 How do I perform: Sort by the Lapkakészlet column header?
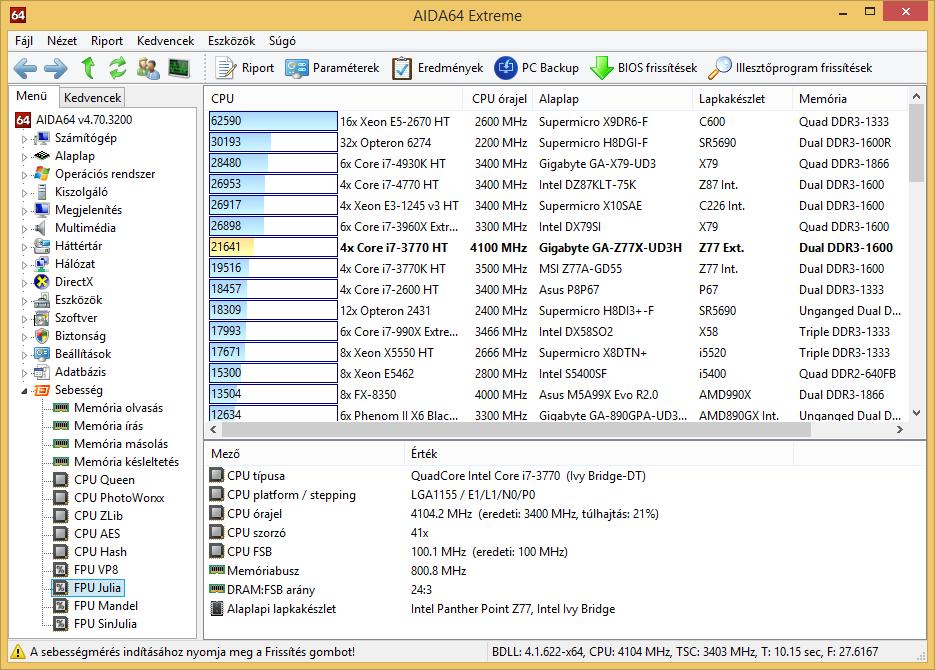point(742,99)
